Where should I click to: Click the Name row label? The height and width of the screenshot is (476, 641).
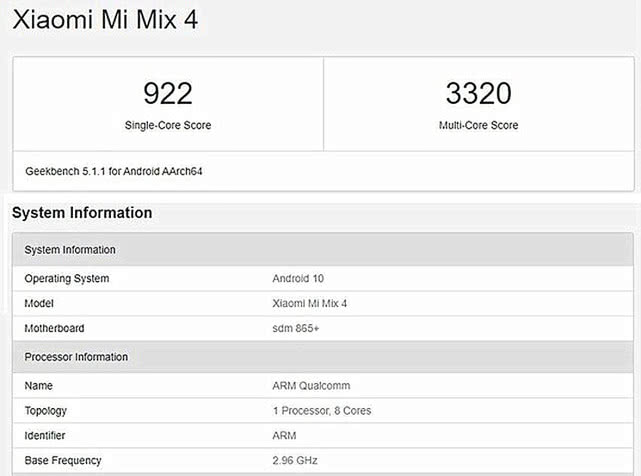[38, 386]
